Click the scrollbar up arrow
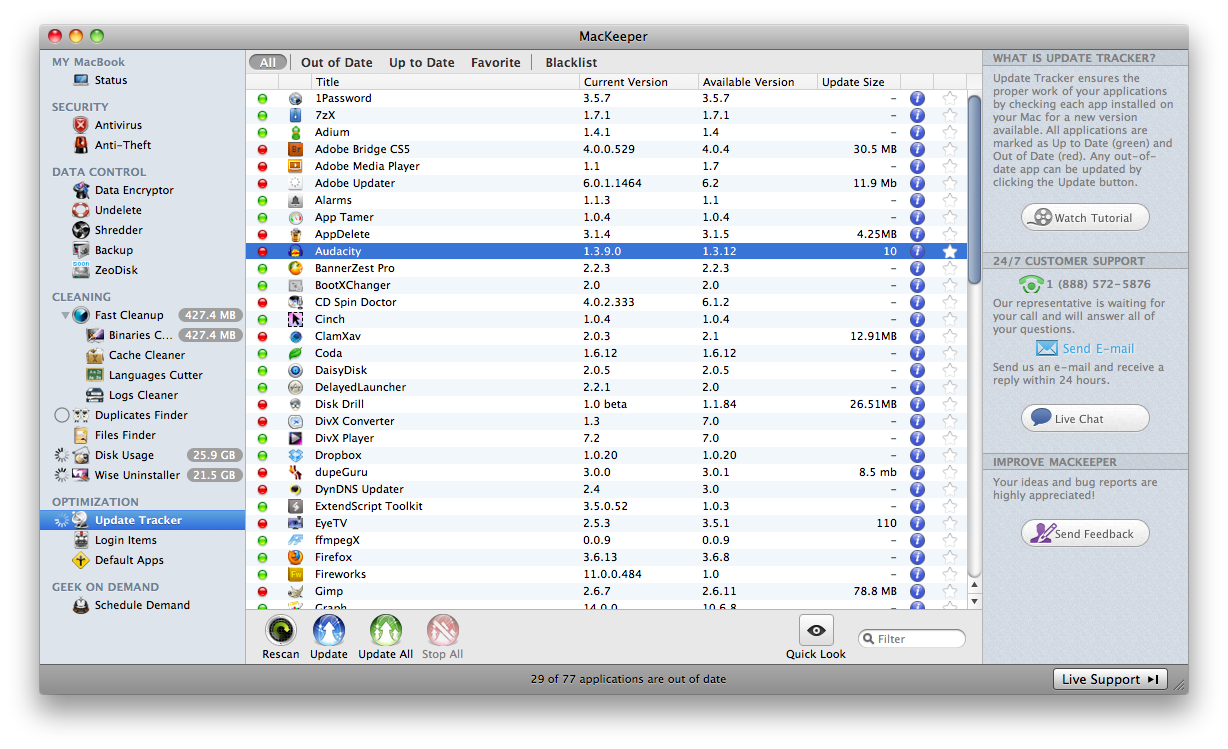The image size is (1228, 749). point(974,585)
